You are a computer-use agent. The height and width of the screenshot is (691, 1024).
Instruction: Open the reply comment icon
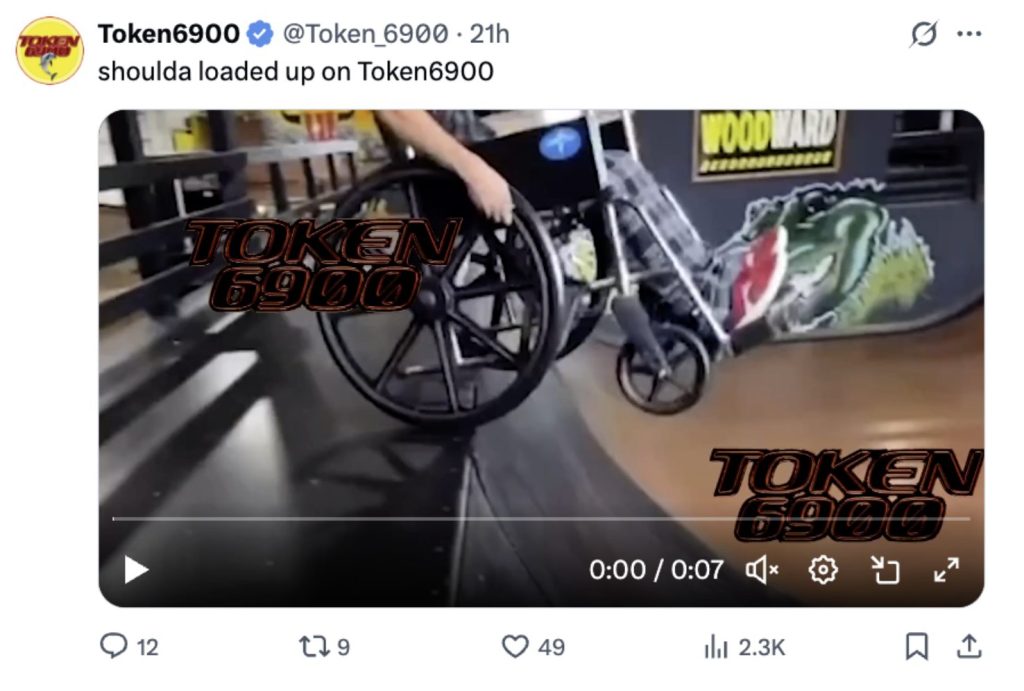114,646
